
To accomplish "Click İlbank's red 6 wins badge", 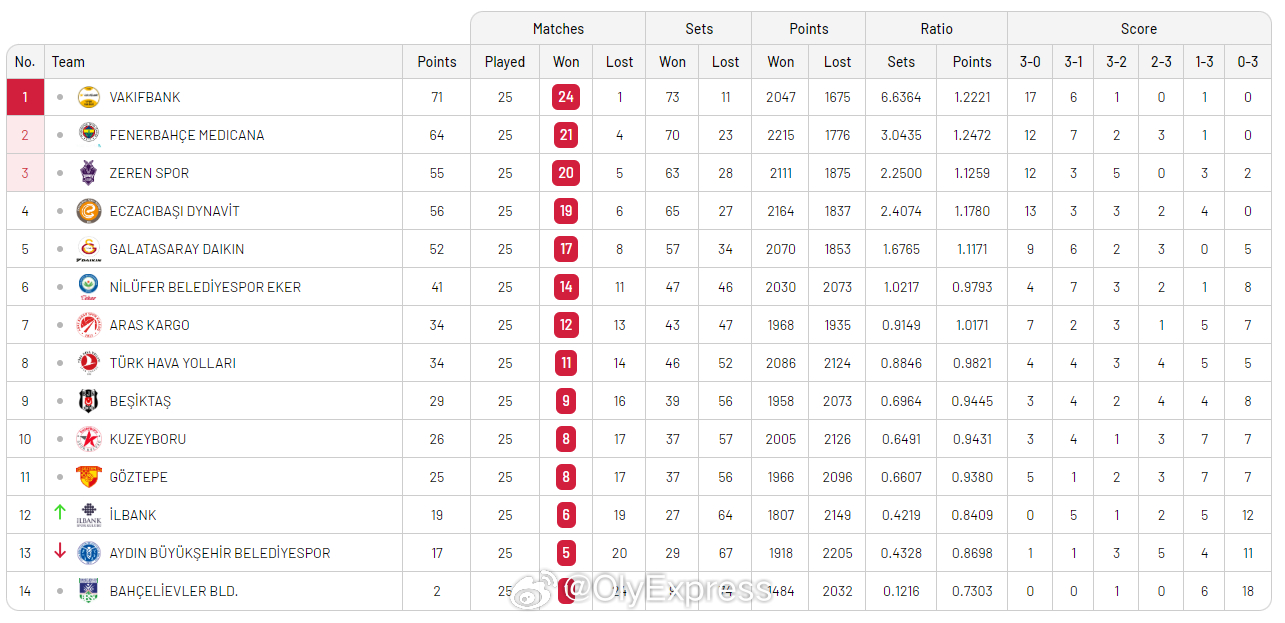I will pos(566,515).
